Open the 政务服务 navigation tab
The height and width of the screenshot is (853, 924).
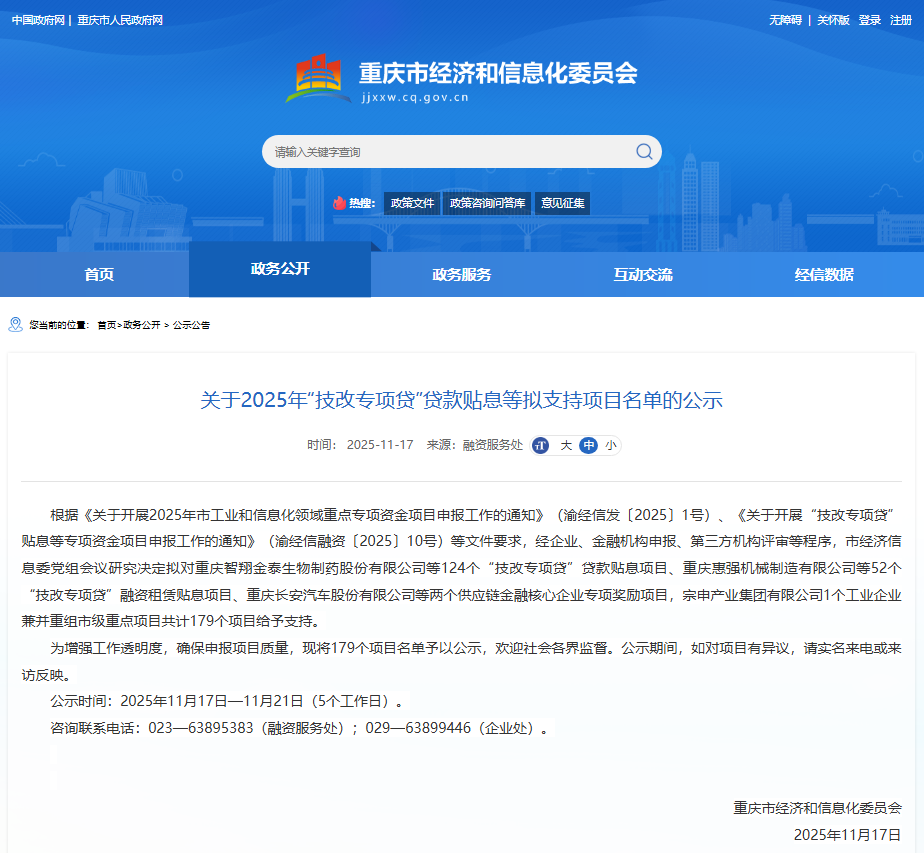tap(461, 275)
